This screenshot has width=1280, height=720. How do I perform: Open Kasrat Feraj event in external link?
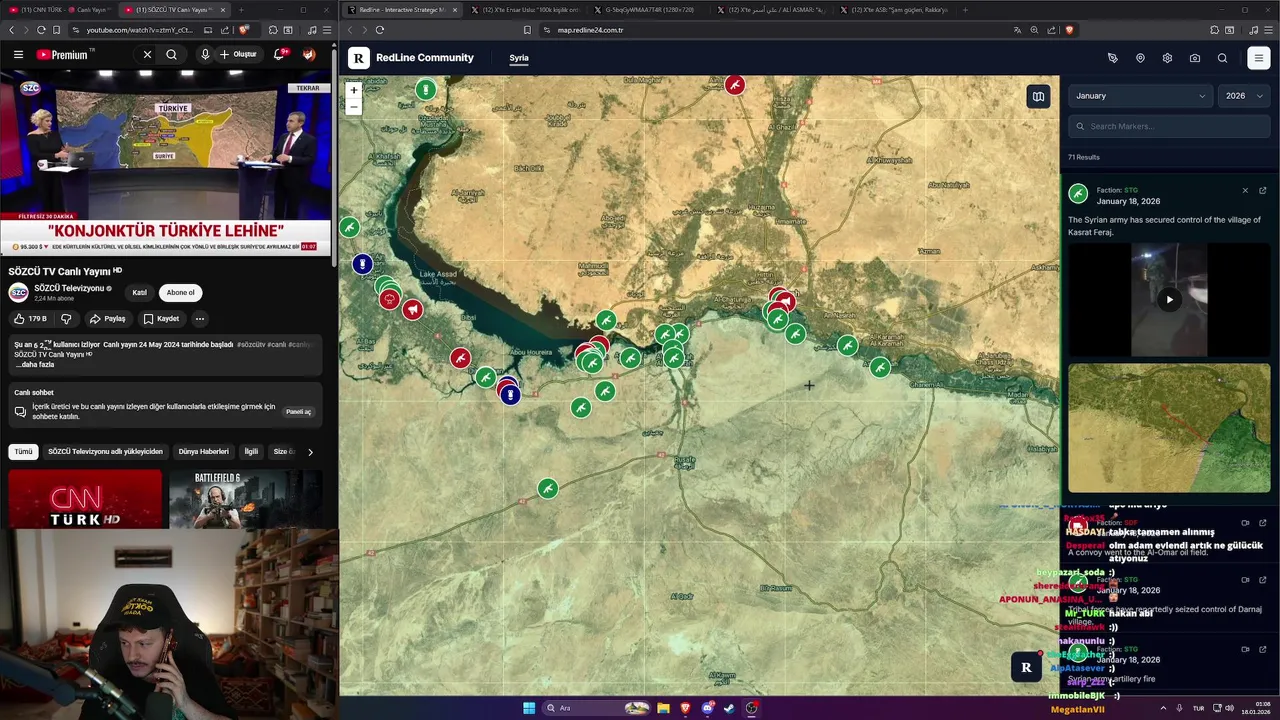point(1262,190)
